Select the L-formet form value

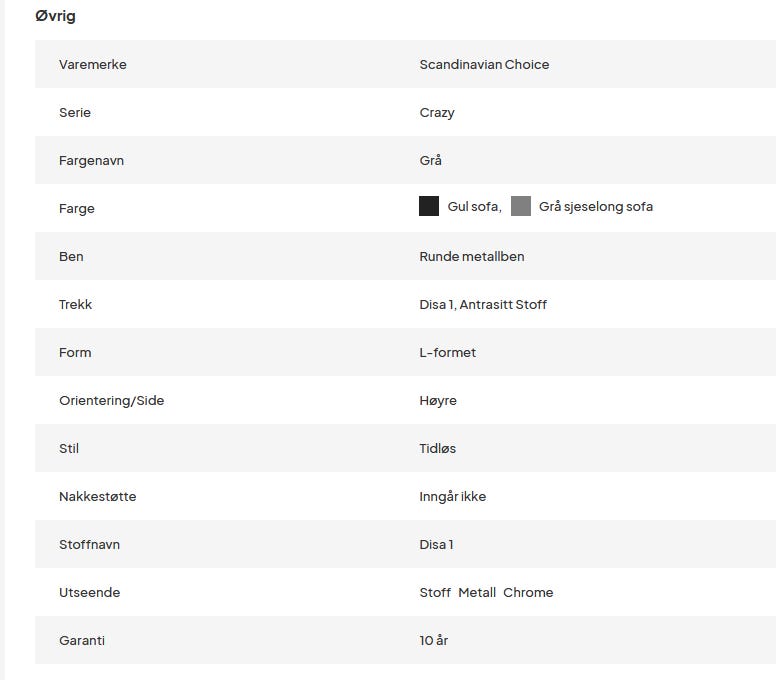448,353
